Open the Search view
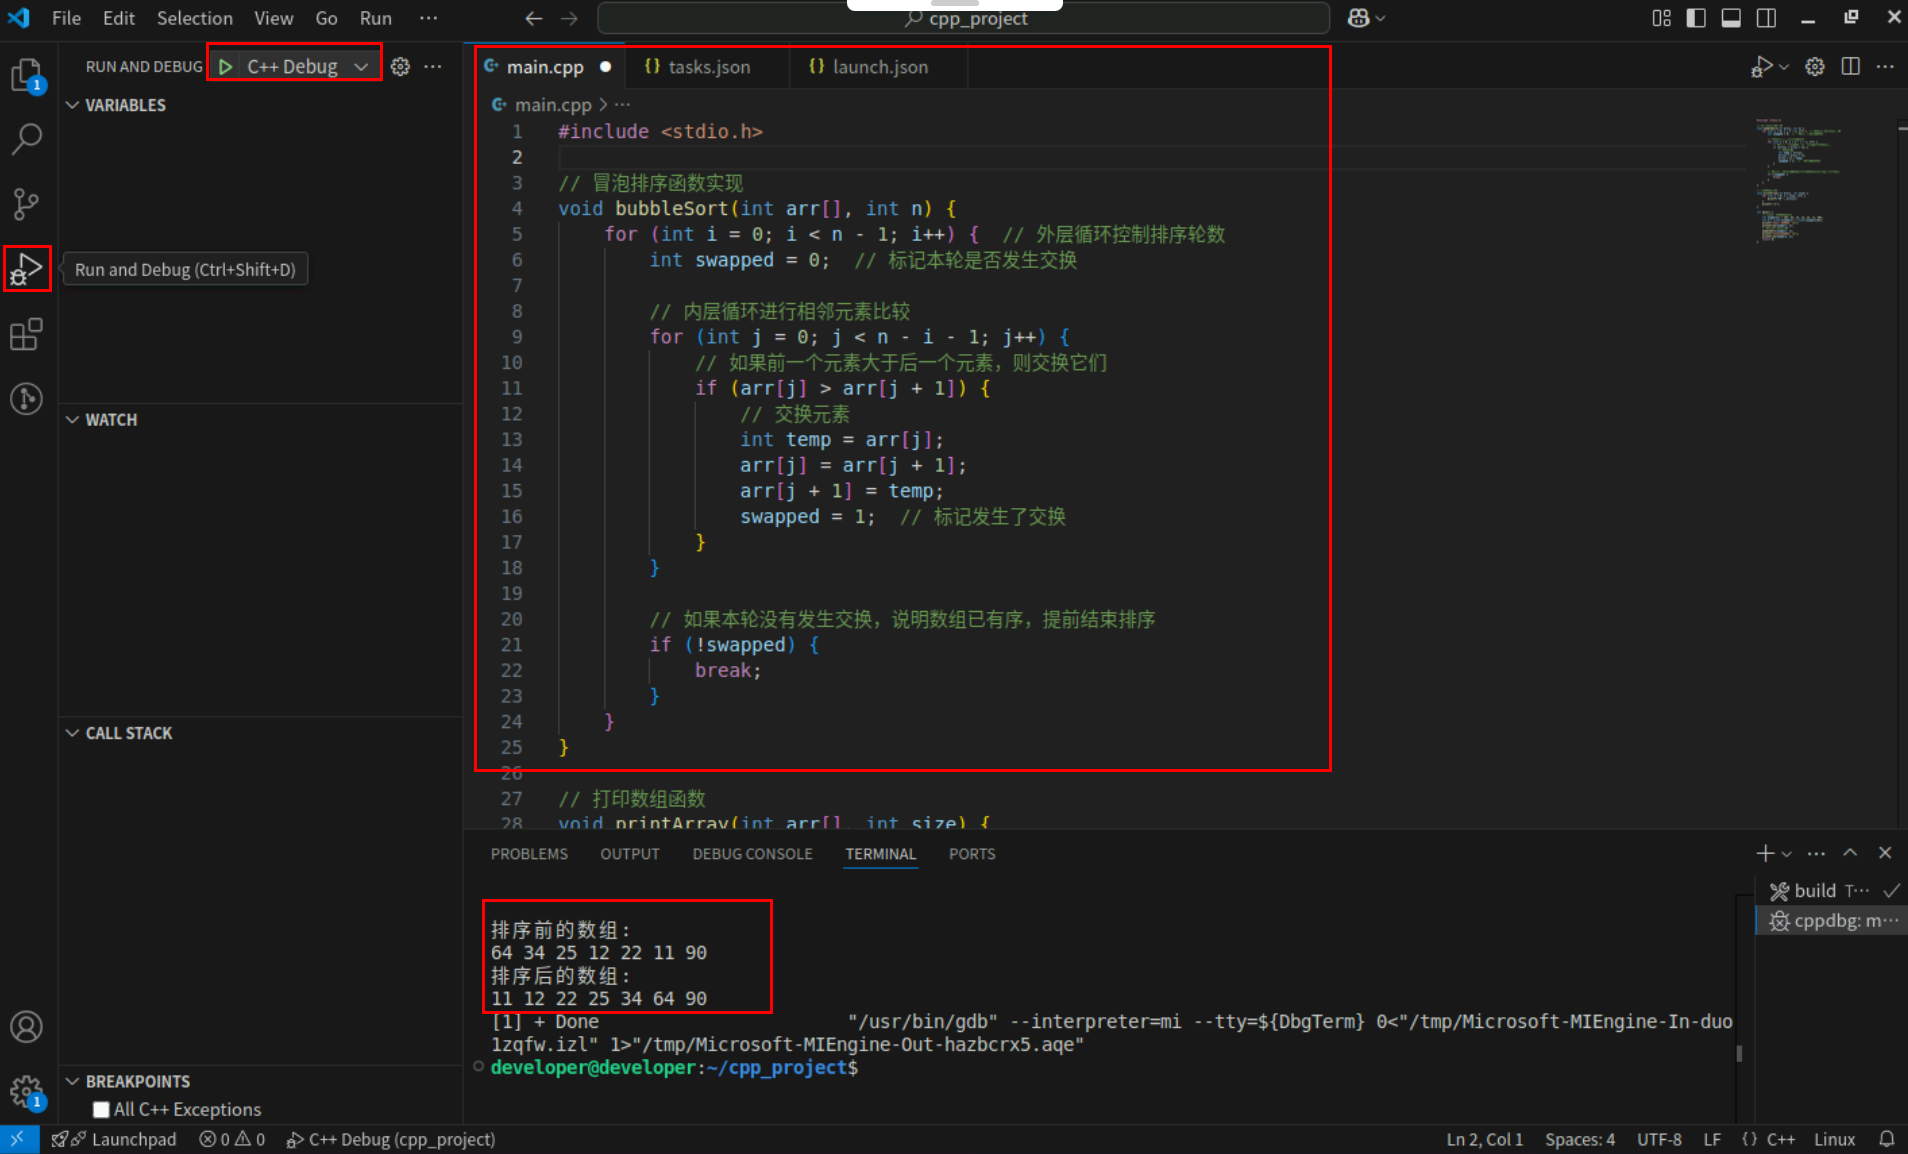Screen dimensions: 1908x1154 27,139
